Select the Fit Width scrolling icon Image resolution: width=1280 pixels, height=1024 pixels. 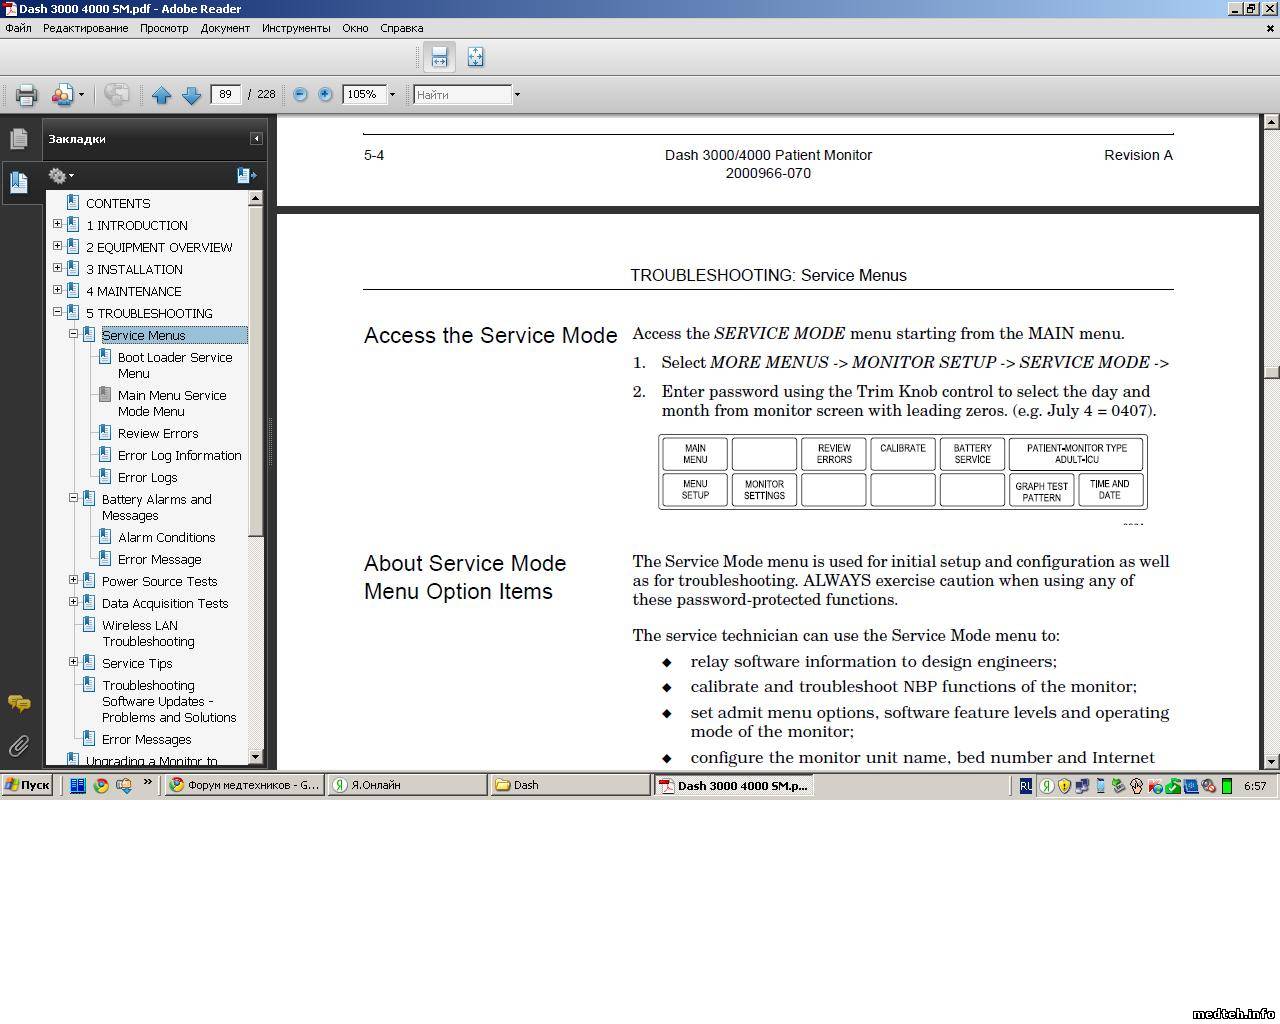point(439,57)
